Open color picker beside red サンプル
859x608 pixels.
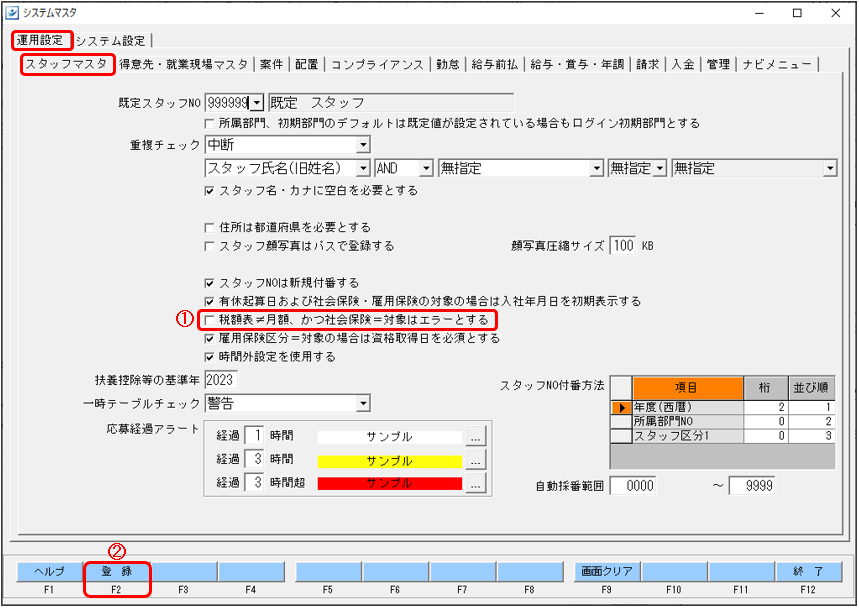[476, 484]
